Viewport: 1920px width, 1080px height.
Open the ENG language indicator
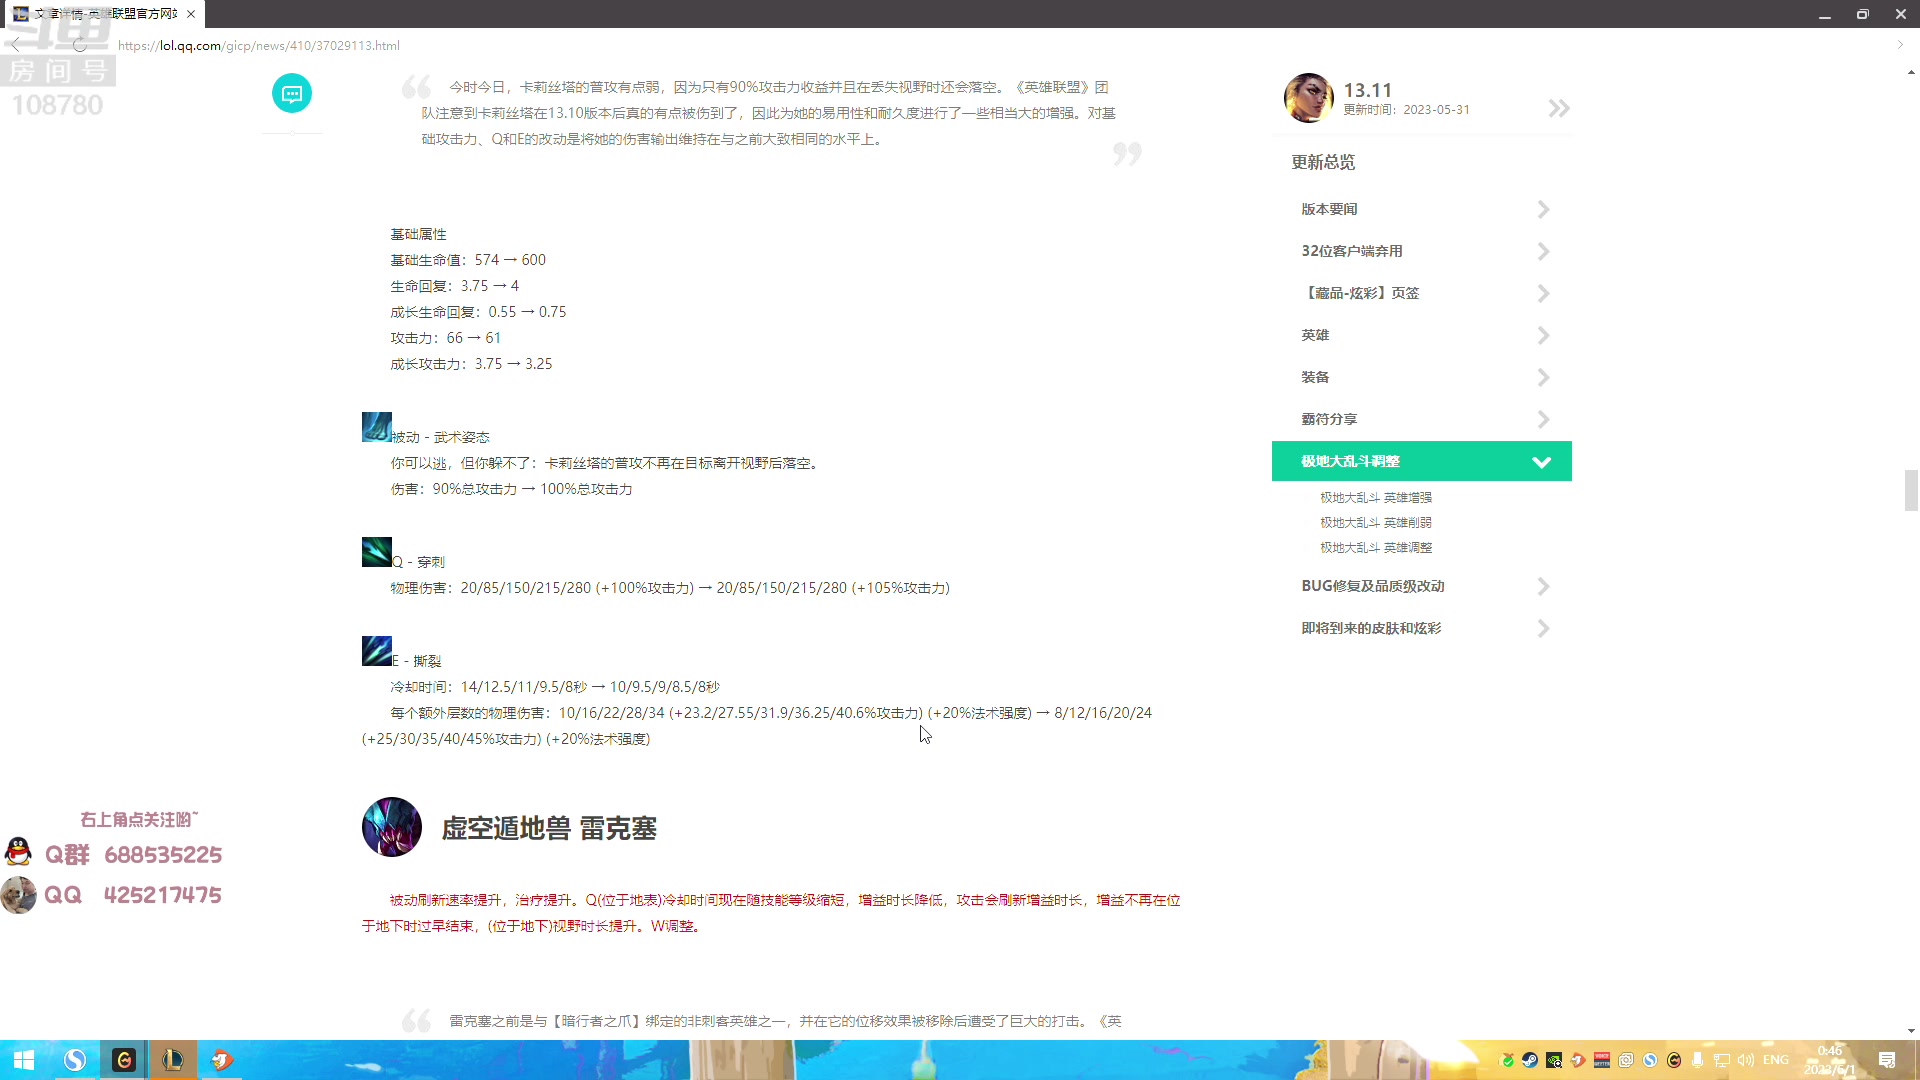pyautogui.click(x=1777, y=1060)
